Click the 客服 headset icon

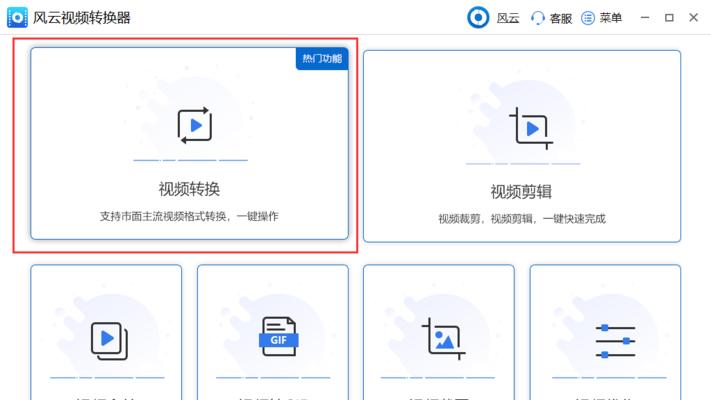pos(537,18)
